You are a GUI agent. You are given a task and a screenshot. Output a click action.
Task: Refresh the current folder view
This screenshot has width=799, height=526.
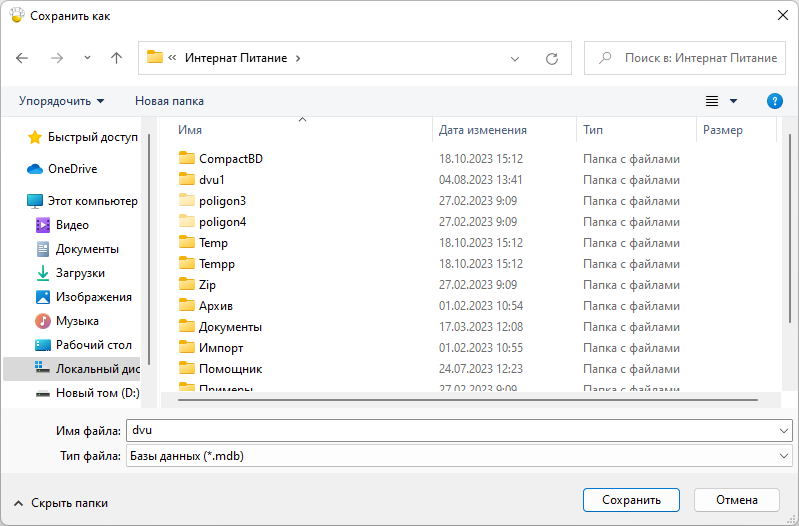(551, 58)
